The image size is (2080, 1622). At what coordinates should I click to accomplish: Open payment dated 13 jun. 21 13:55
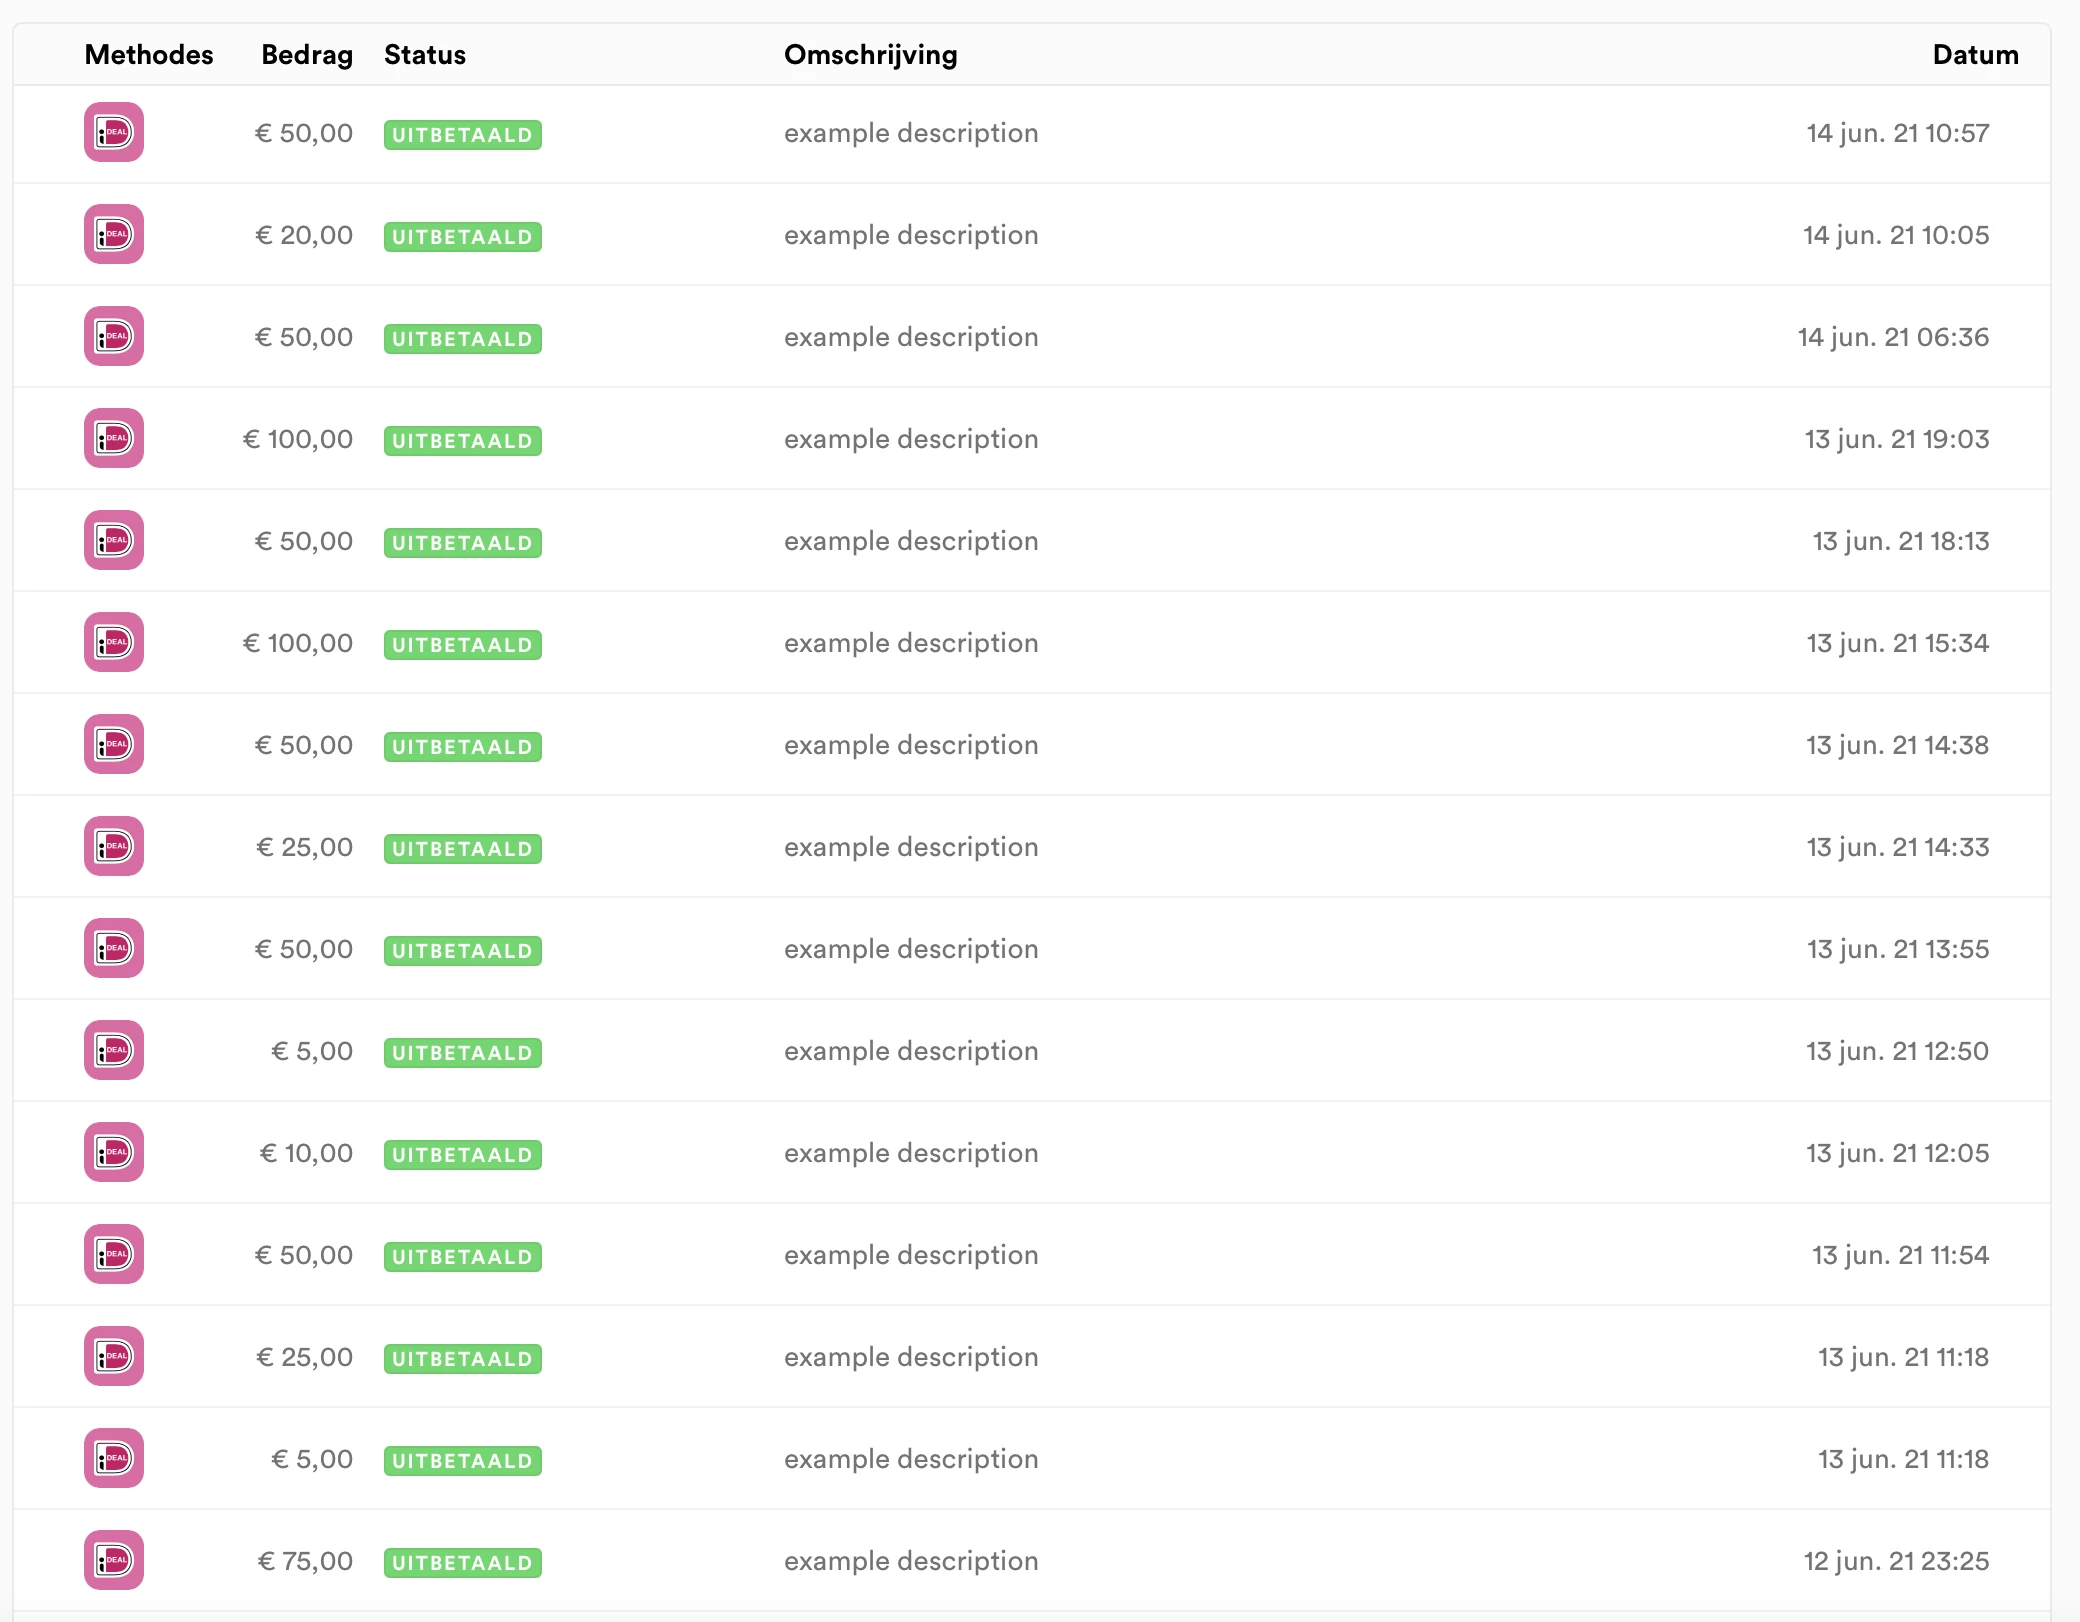pyautogui.click(x=1897, y=949)
